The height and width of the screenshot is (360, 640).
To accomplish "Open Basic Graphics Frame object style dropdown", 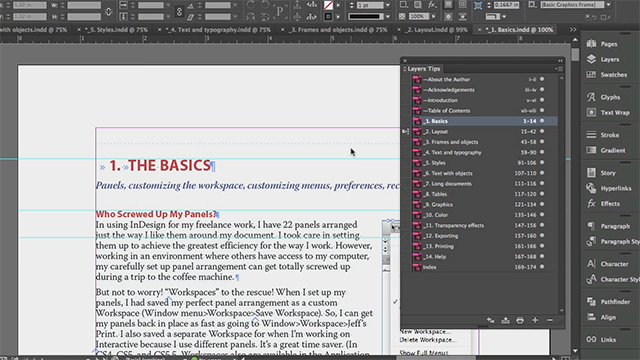I will [x=609, y=5].
